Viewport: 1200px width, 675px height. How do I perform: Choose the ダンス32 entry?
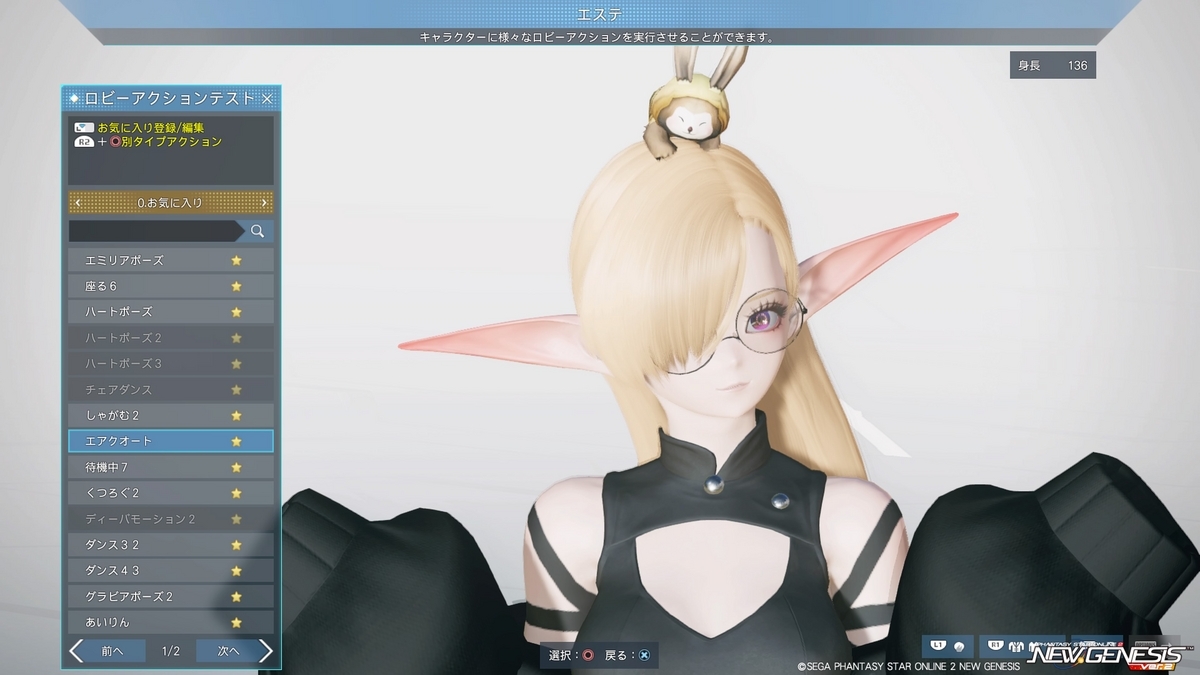pos(170,545)
